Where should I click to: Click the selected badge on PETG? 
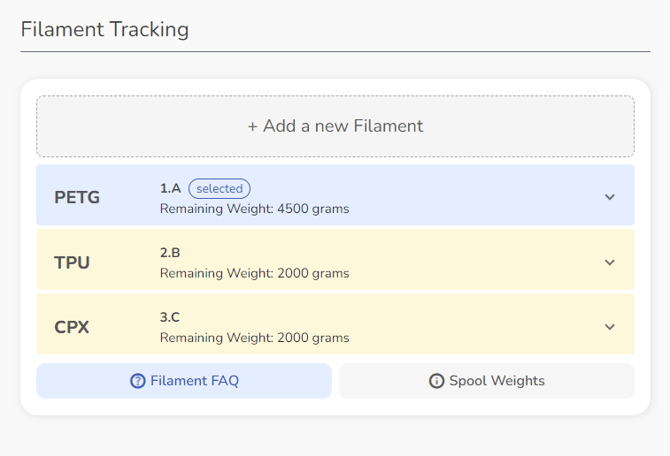(219, 188)
